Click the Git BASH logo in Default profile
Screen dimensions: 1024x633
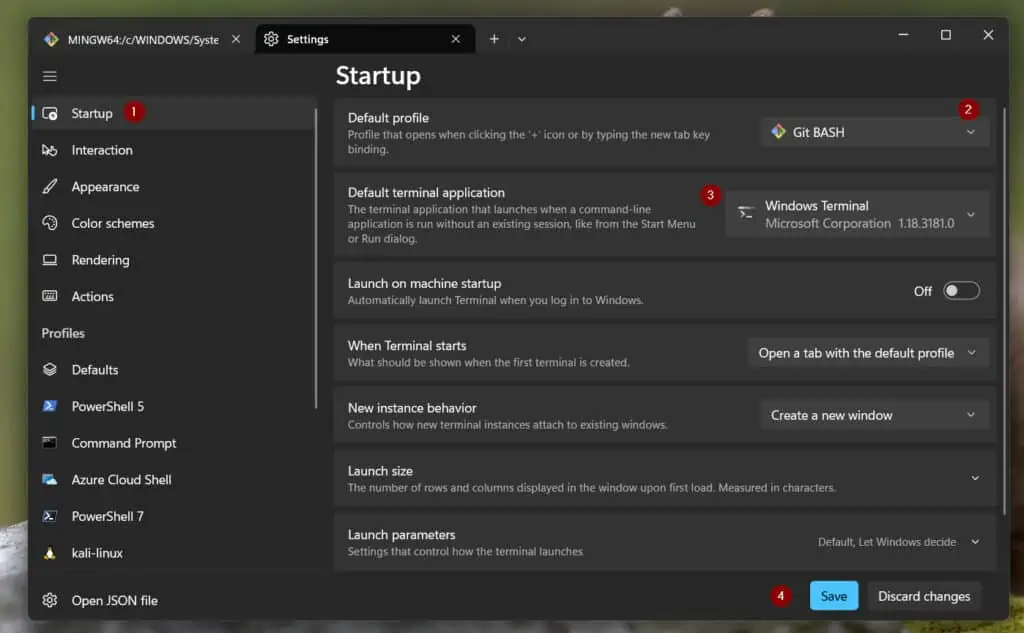(778, 132)
